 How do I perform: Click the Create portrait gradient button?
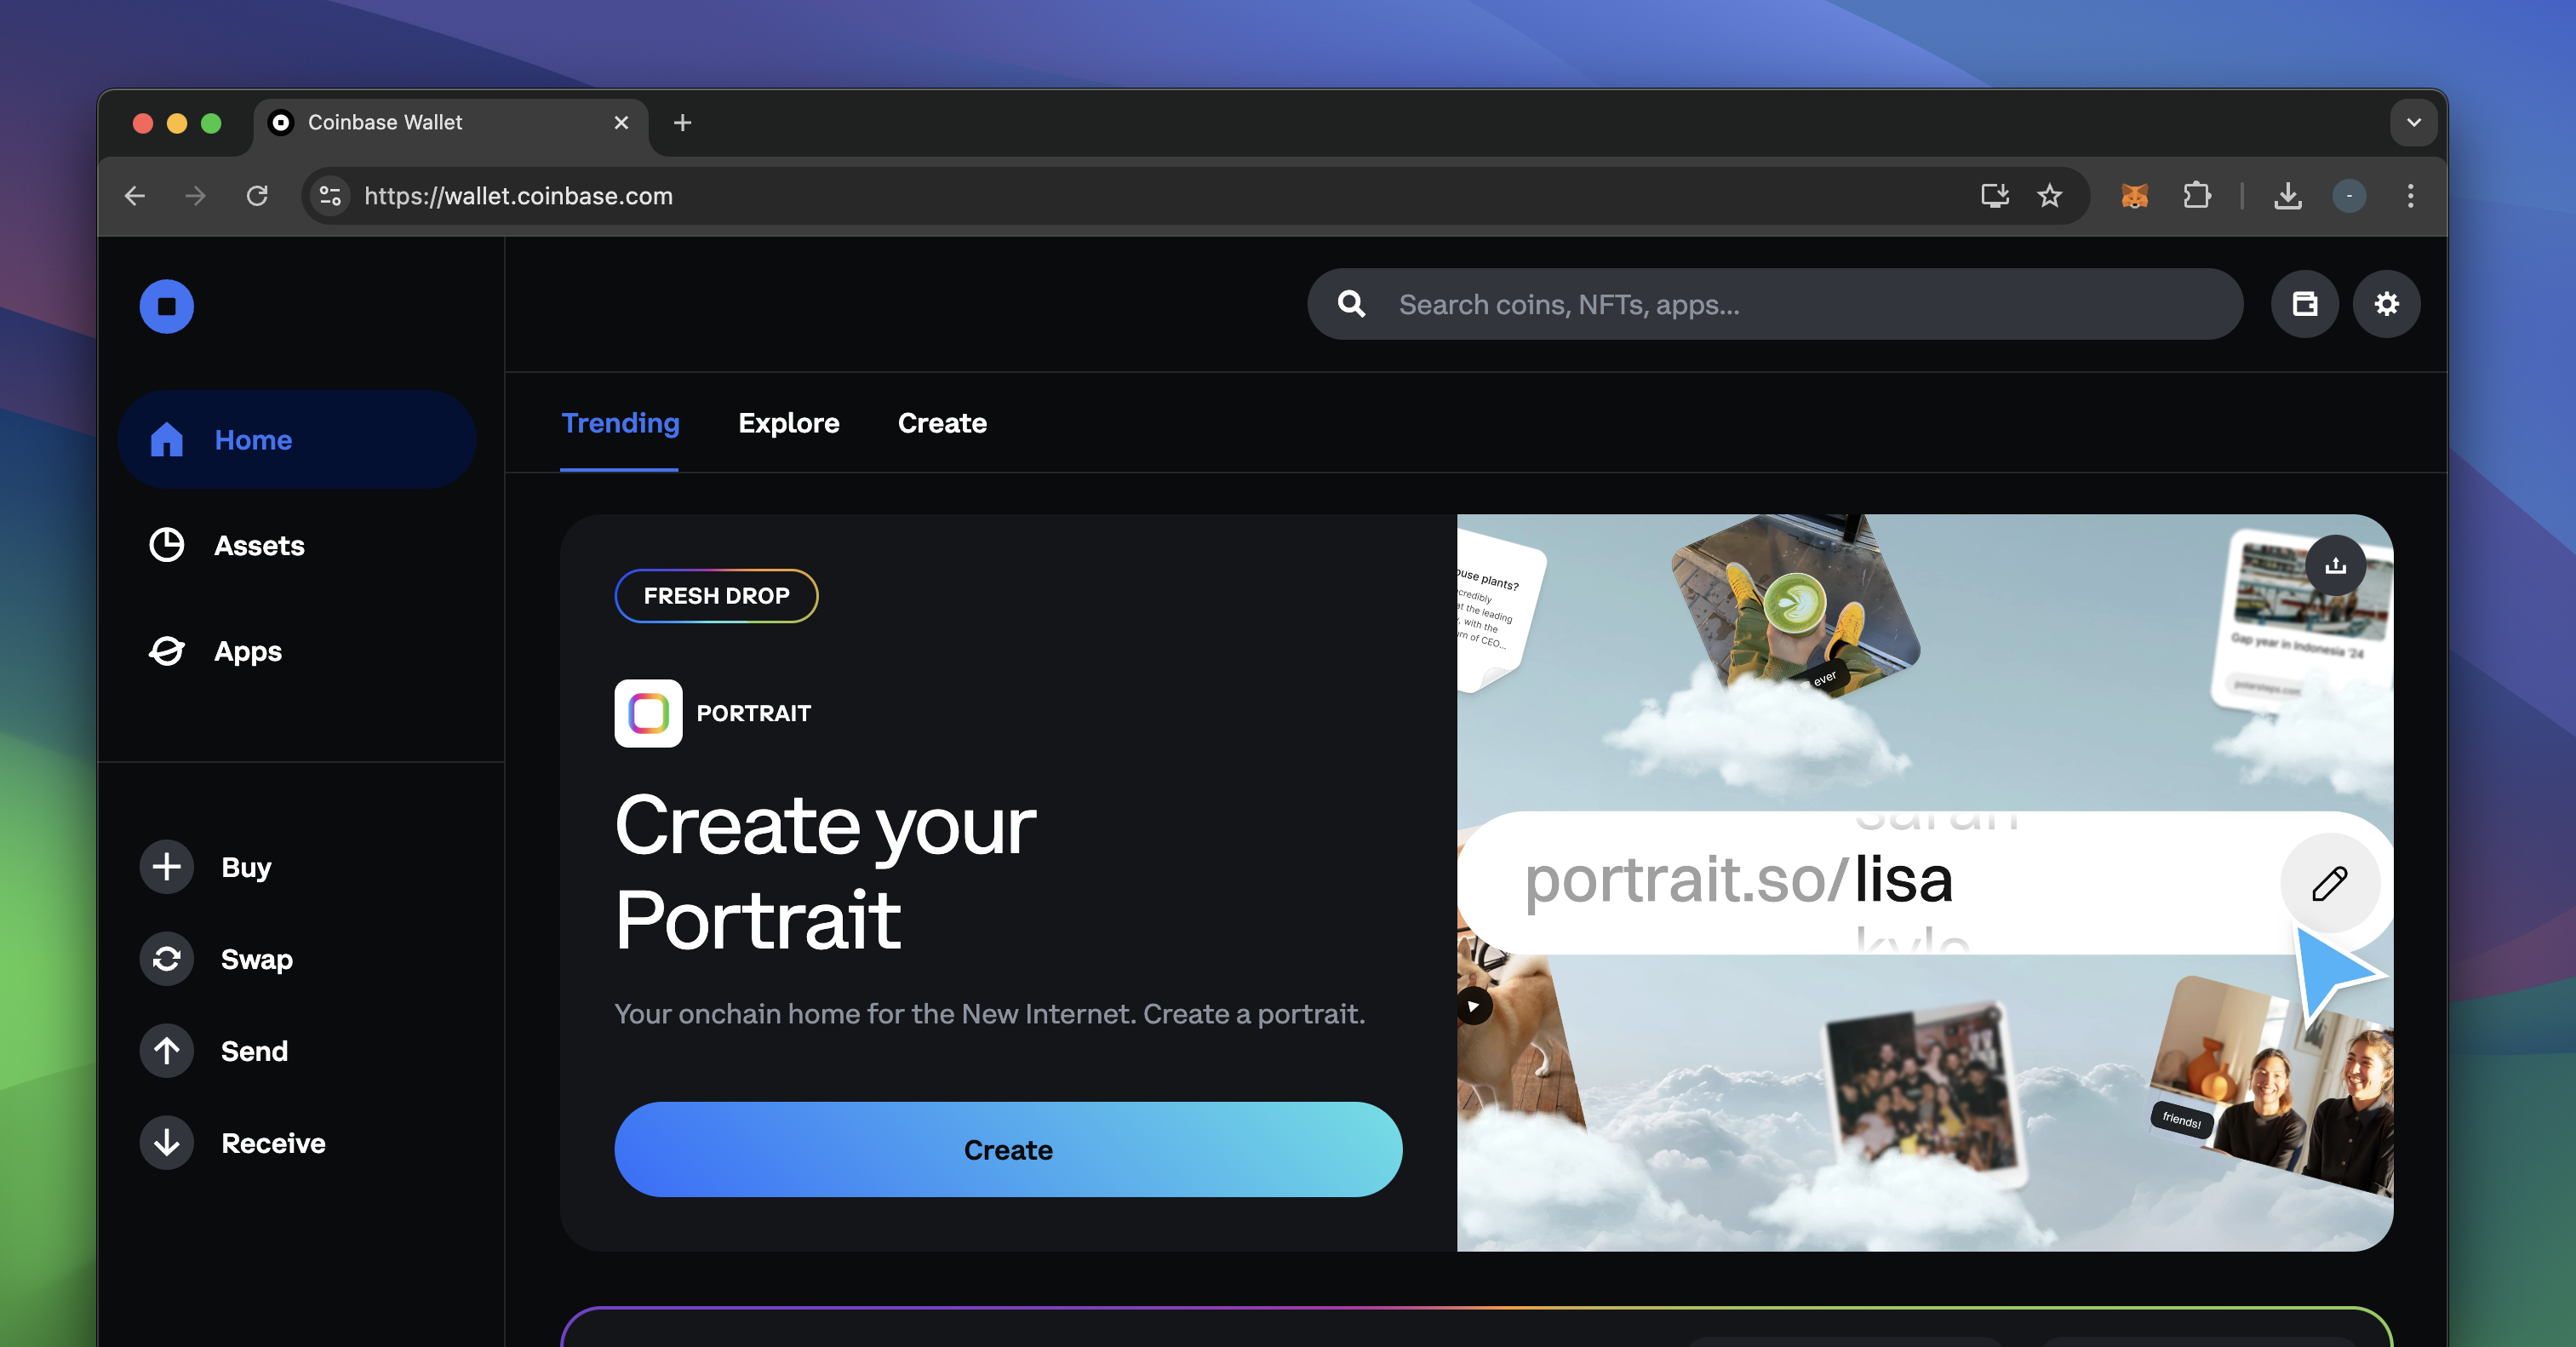[1008, 1150]
